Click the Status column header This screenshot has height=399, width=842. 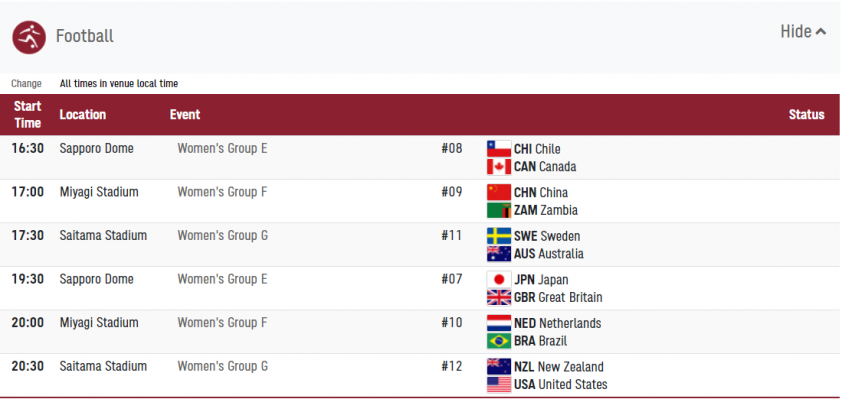click(806, 114)
